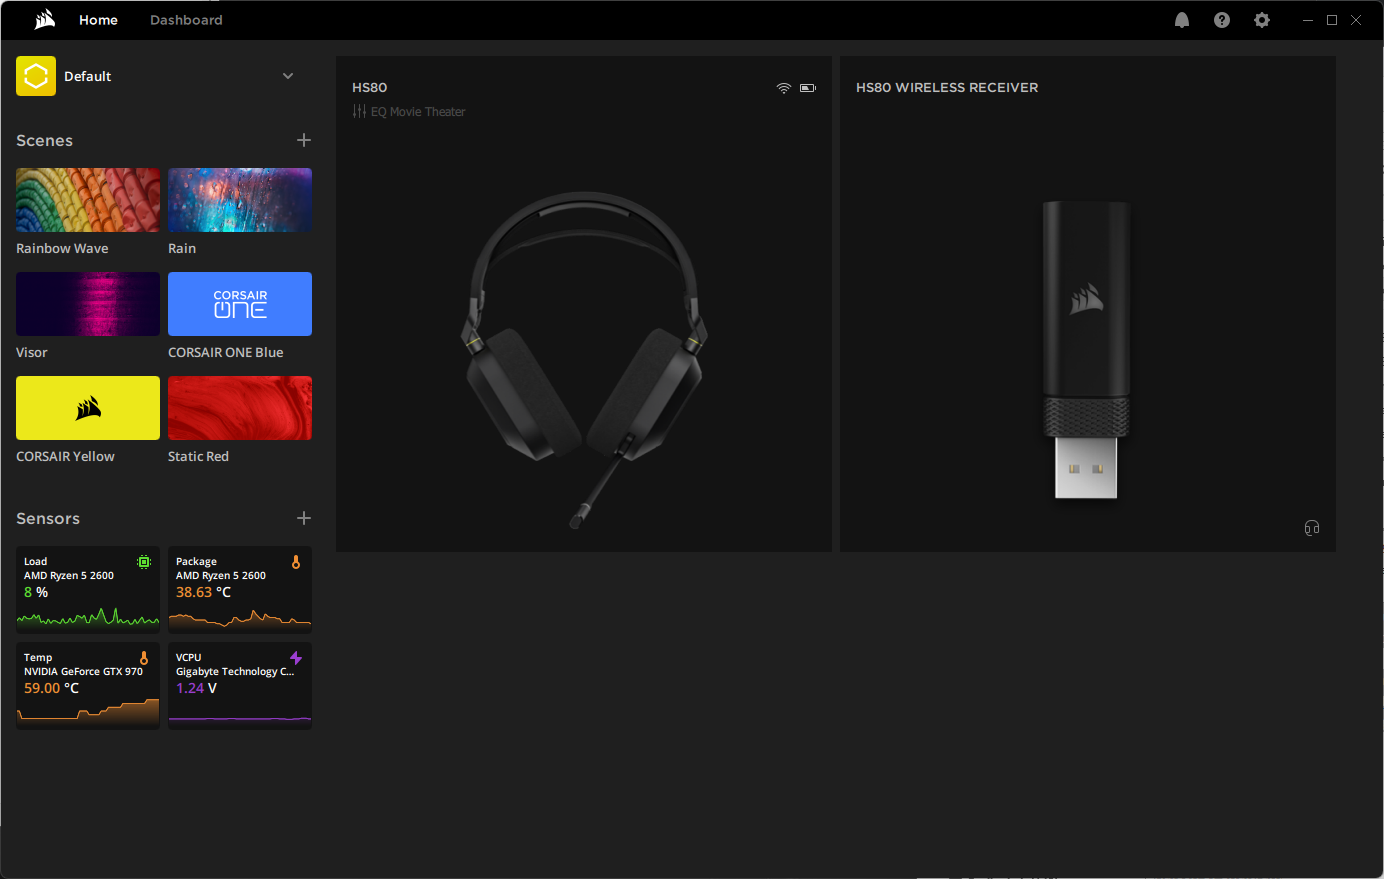The width and height of the screenshot is (1384, 879).
Task: Click the Visor scene name
Action: [x=32, y=352]
